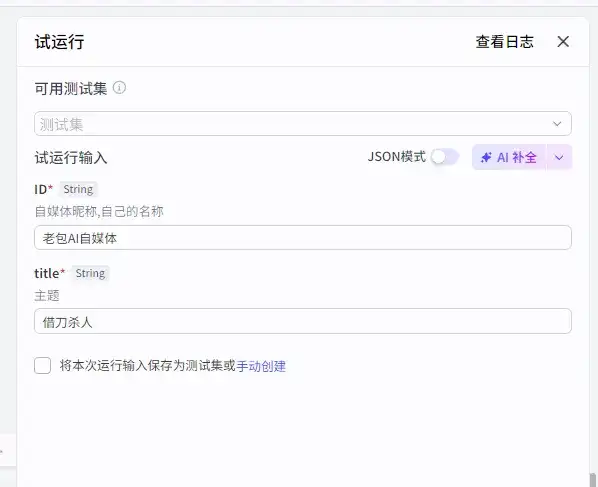The image size is (598, 487).
Task: Click the title input field
Action: 303,321
